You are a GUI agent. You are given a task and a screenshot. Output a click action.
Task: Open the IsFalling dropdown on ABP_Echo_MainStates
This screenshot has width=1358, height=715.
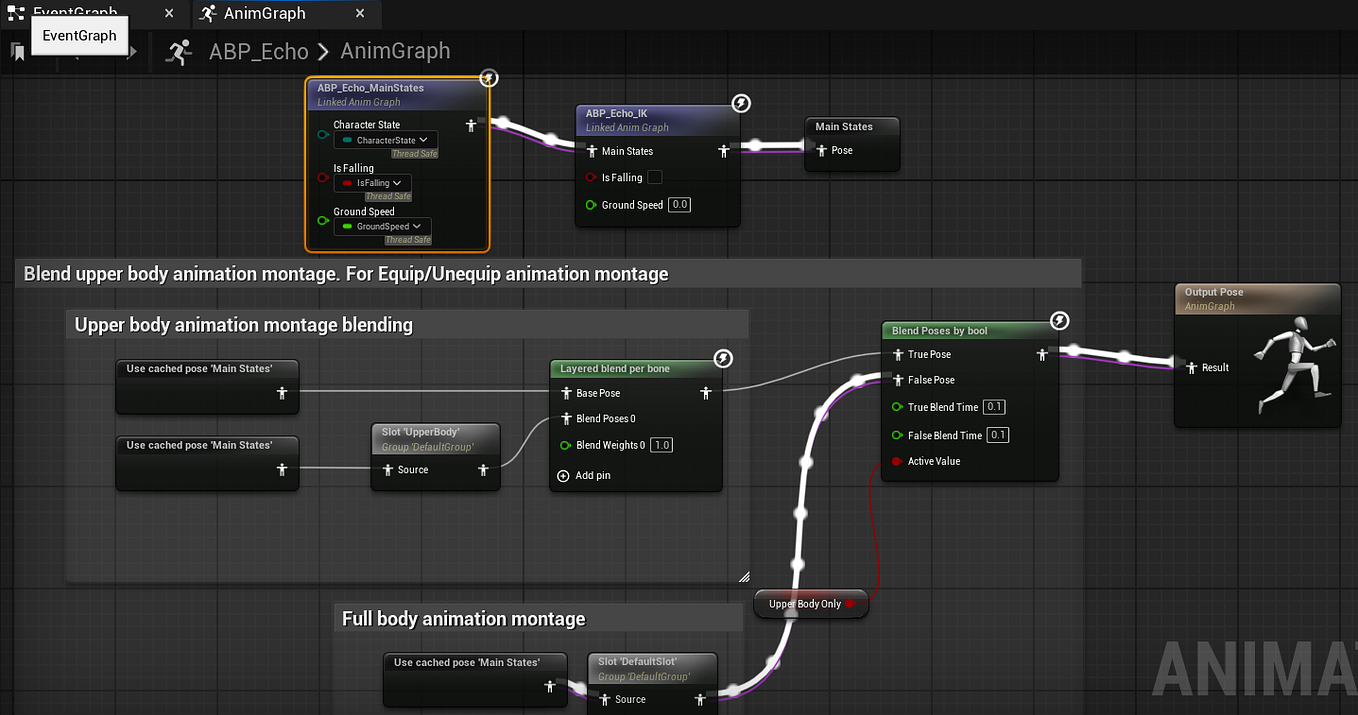(x=372, y=182)
